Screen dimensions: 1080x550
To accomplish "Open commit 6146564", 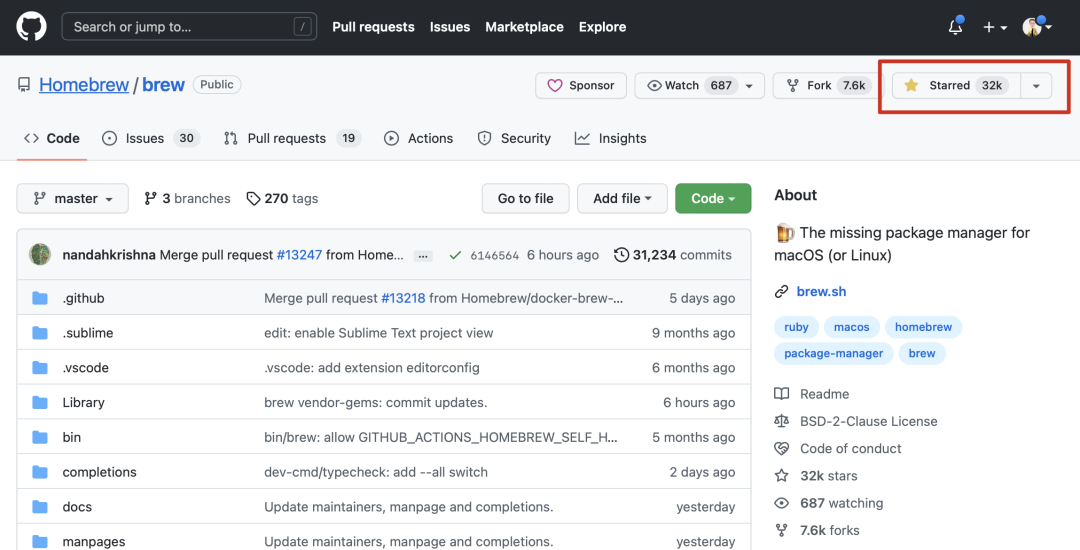I will point(495,255).
